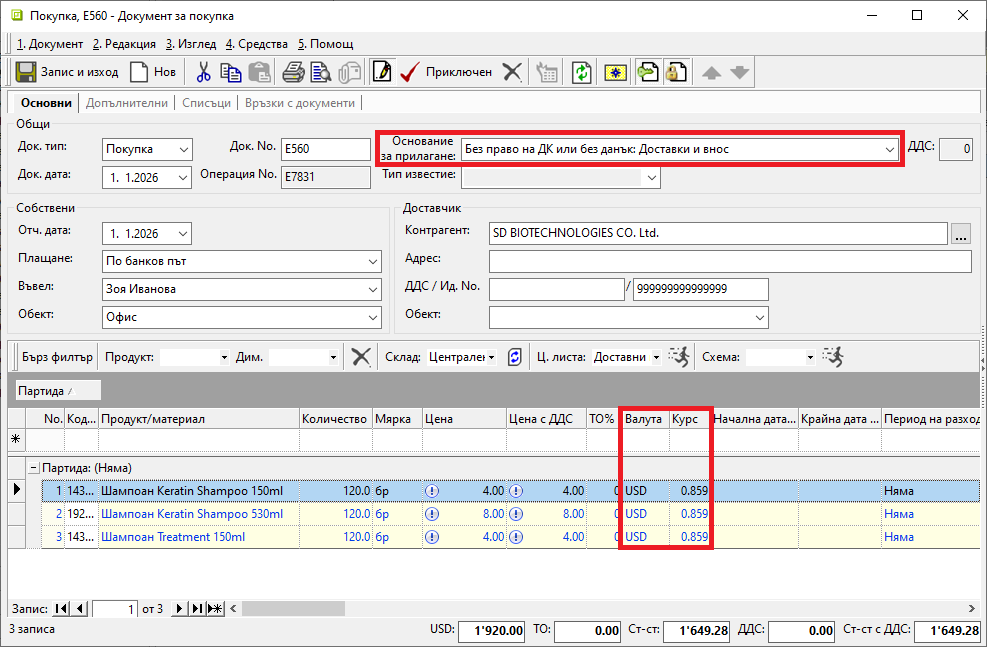Open the Док. тип dropdown
The image size is (987, 647).
tap(182, 149)
